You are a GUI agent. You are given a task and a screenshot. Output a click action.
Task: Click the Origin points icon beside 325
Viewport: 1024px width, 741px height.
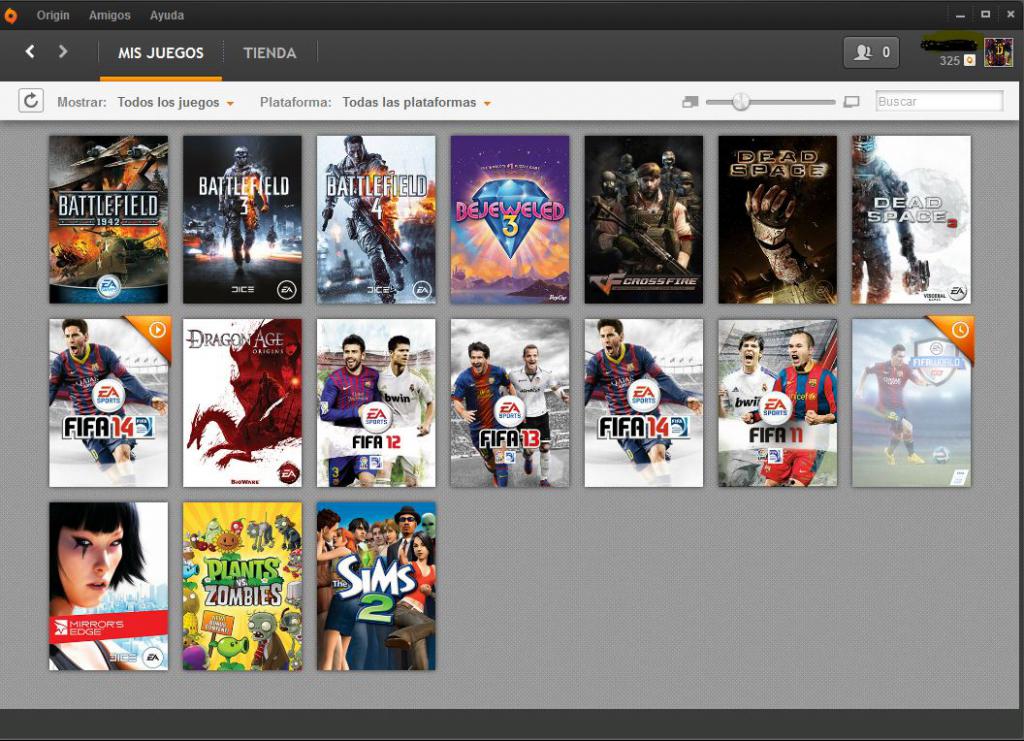point(970,61)
